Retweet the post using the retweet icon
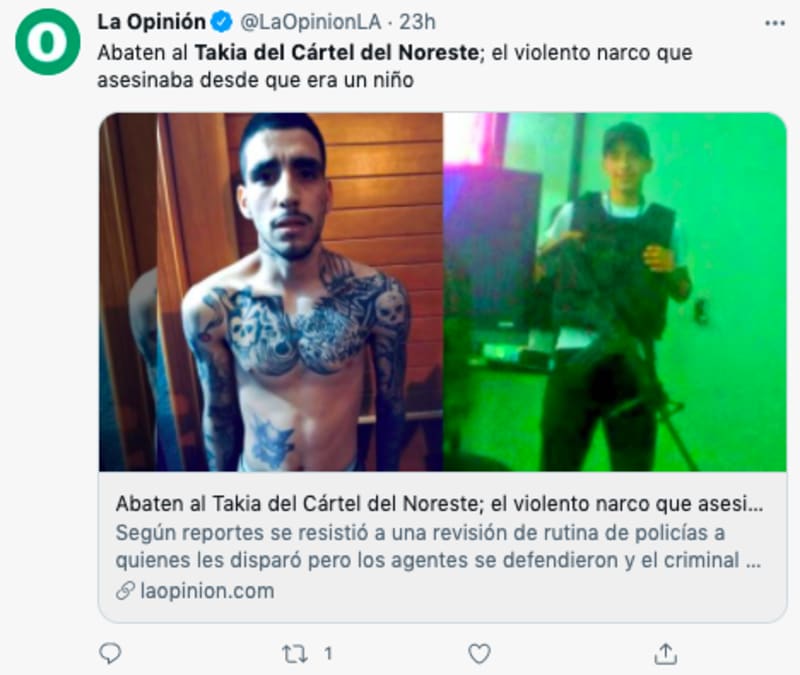 click(x=295, y=654)
